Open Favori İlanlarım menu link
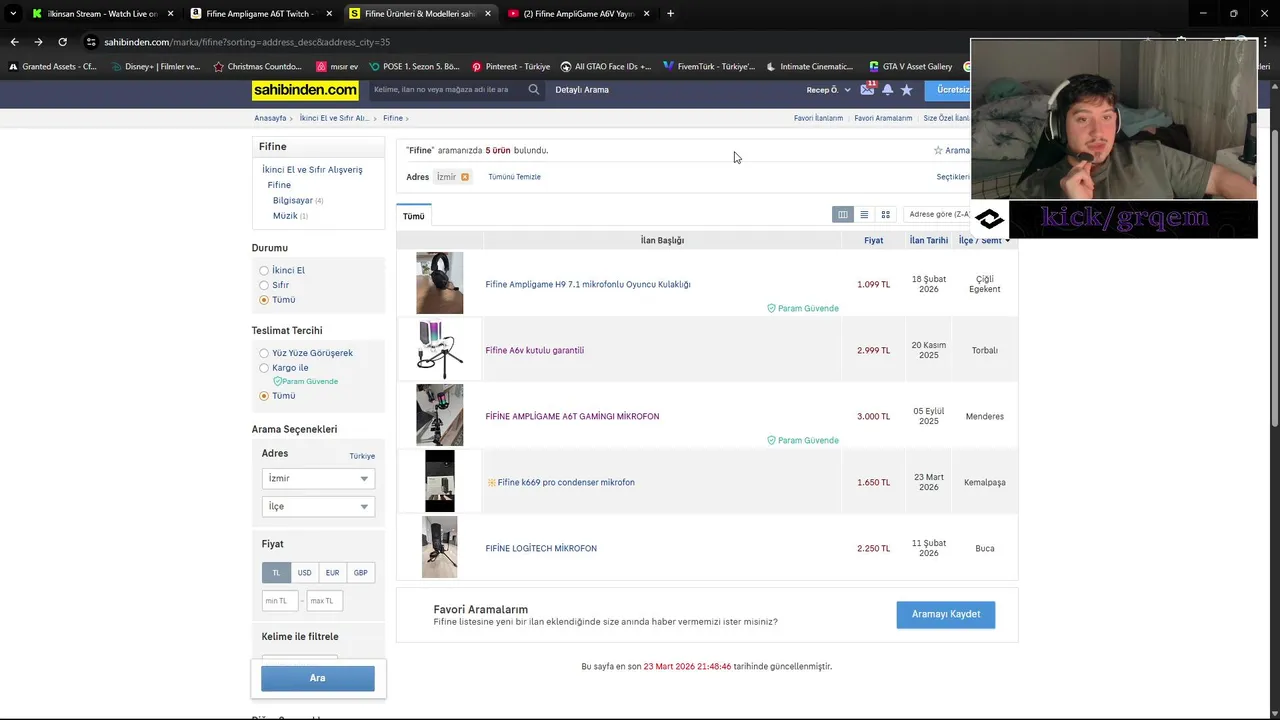The height and width of the screenshot is (720, 1280). click(x=818, y=118)
